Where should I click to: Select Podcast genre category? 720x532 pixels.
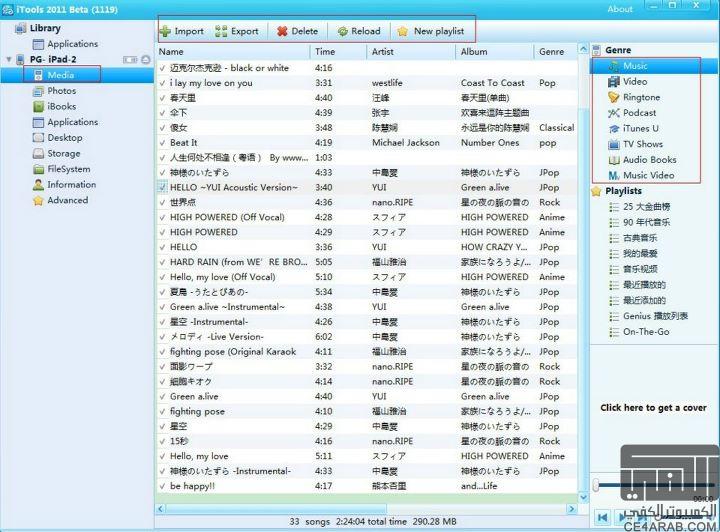tap(632, 113)
